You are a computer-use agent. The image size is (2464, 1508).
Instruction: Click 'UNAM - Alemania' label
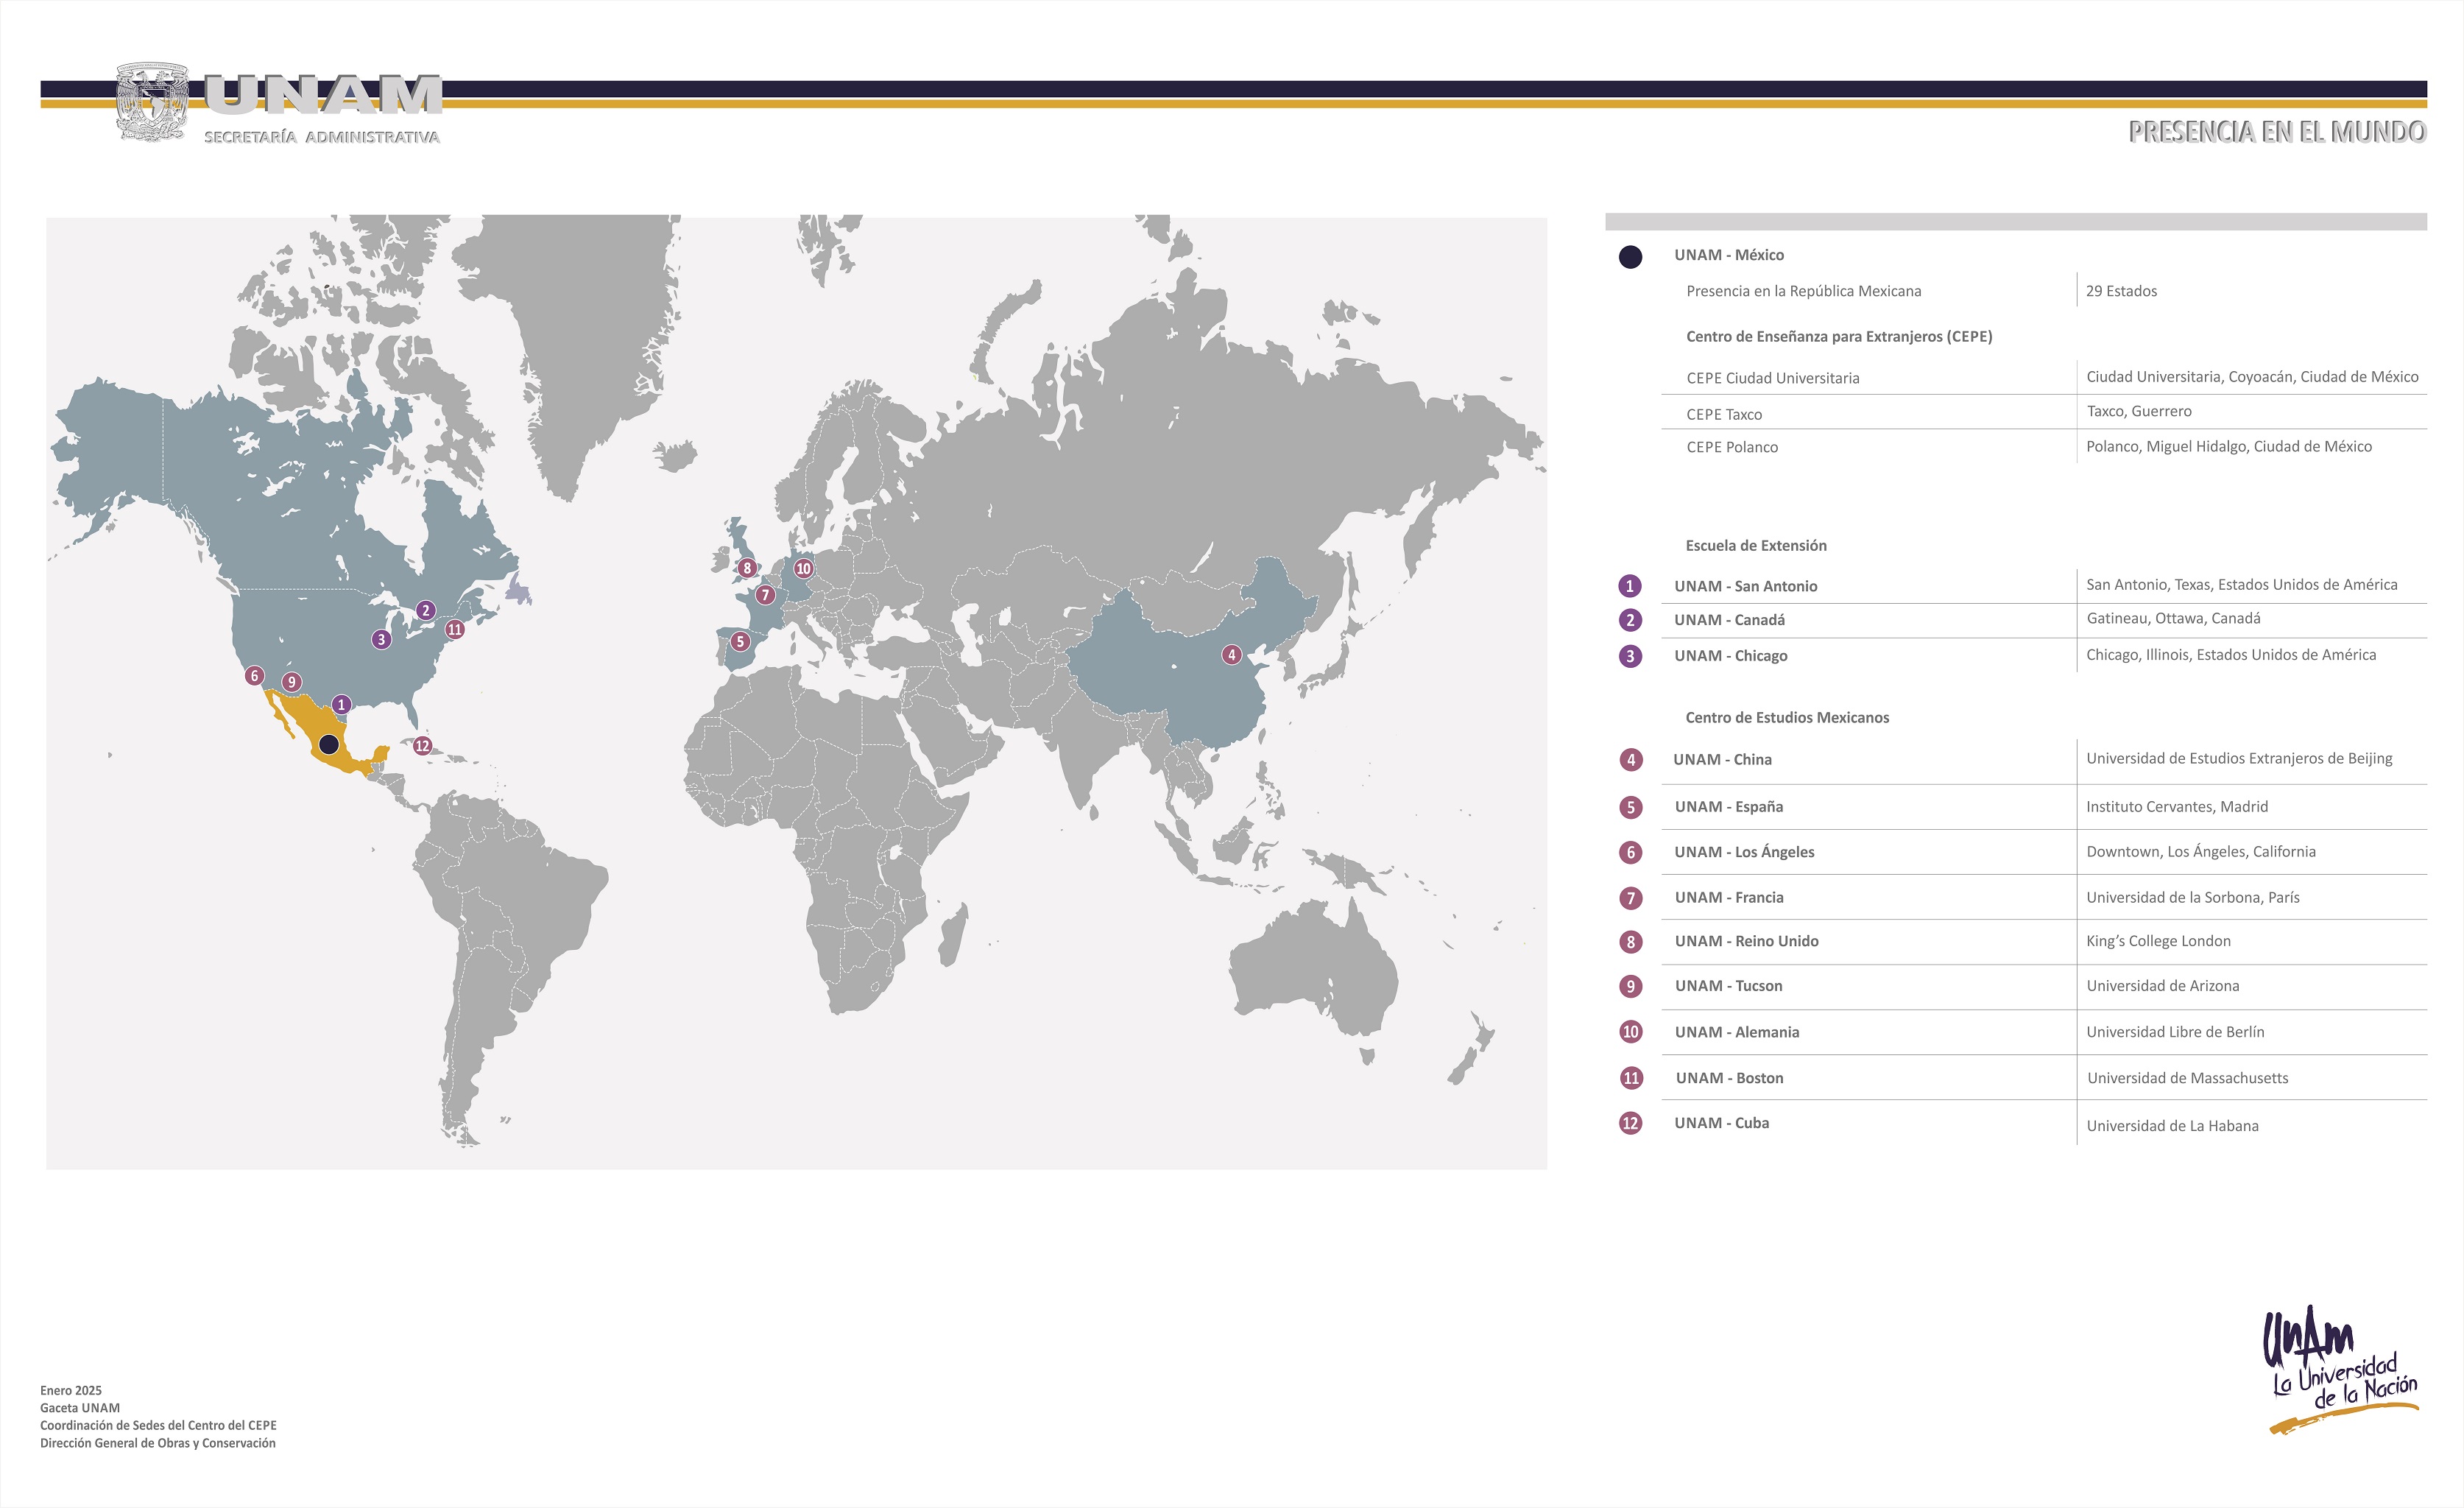[1737, 1032]
